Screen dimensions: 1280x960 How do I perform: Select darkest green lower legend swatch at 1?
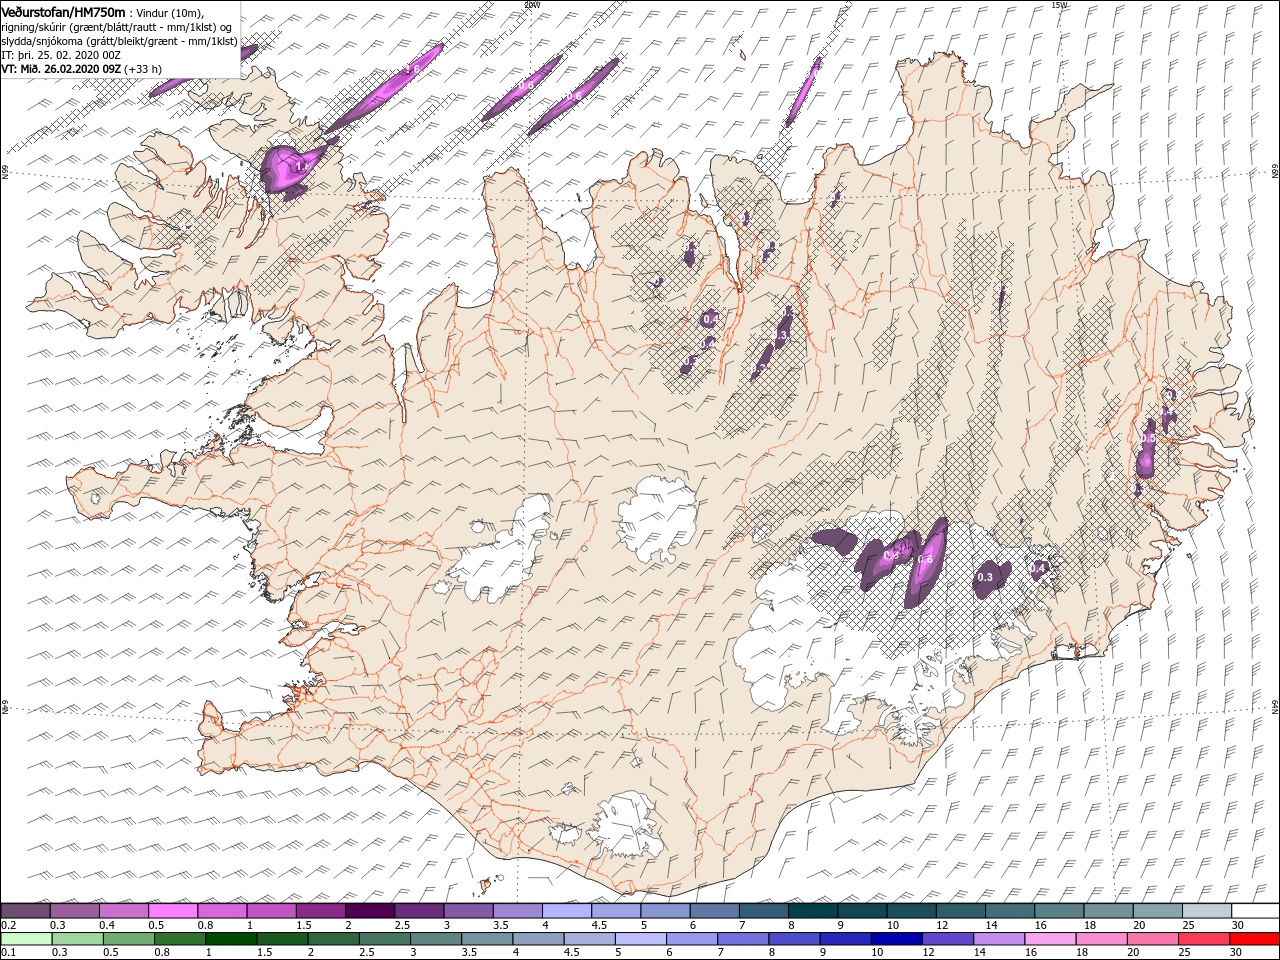[x=230, y=939]
